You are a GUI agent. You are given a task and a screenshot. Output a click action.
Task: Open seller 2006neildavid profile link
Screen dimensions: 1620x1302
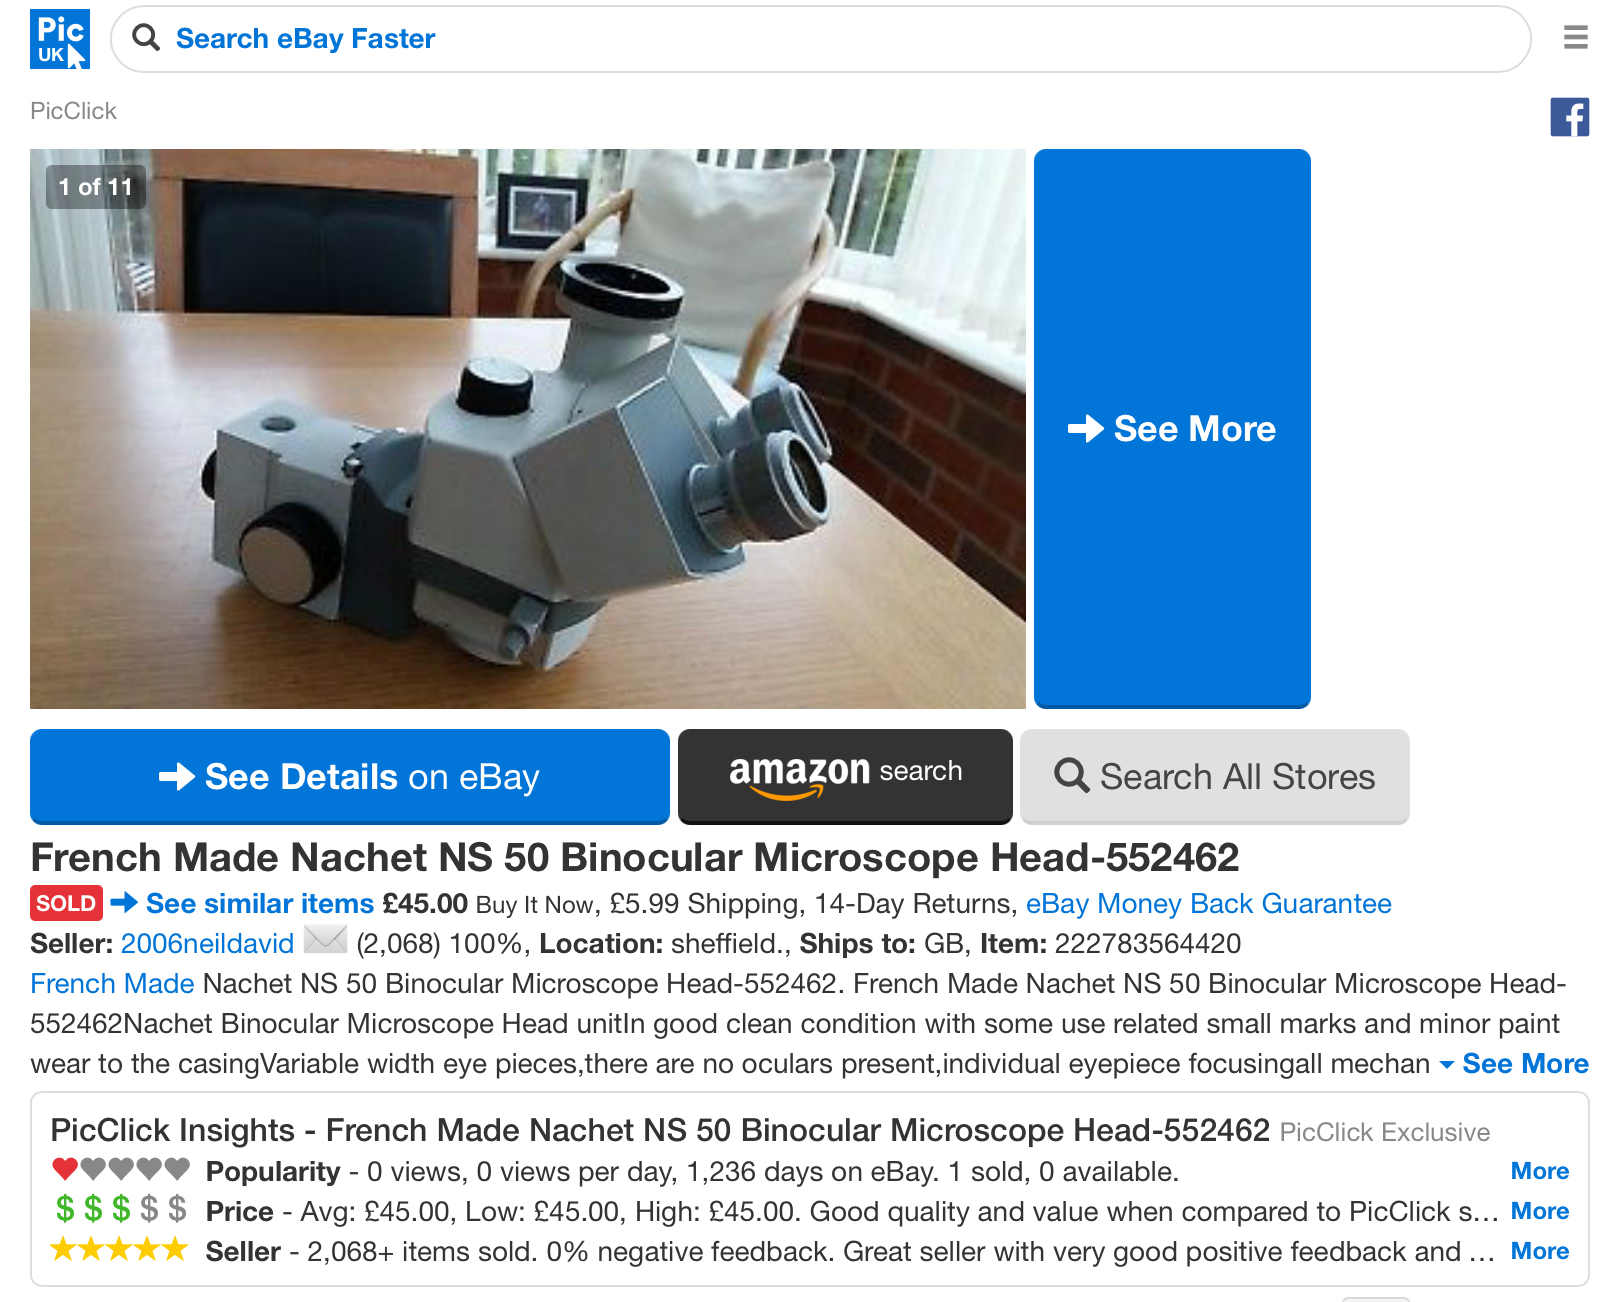coord(207,943)
